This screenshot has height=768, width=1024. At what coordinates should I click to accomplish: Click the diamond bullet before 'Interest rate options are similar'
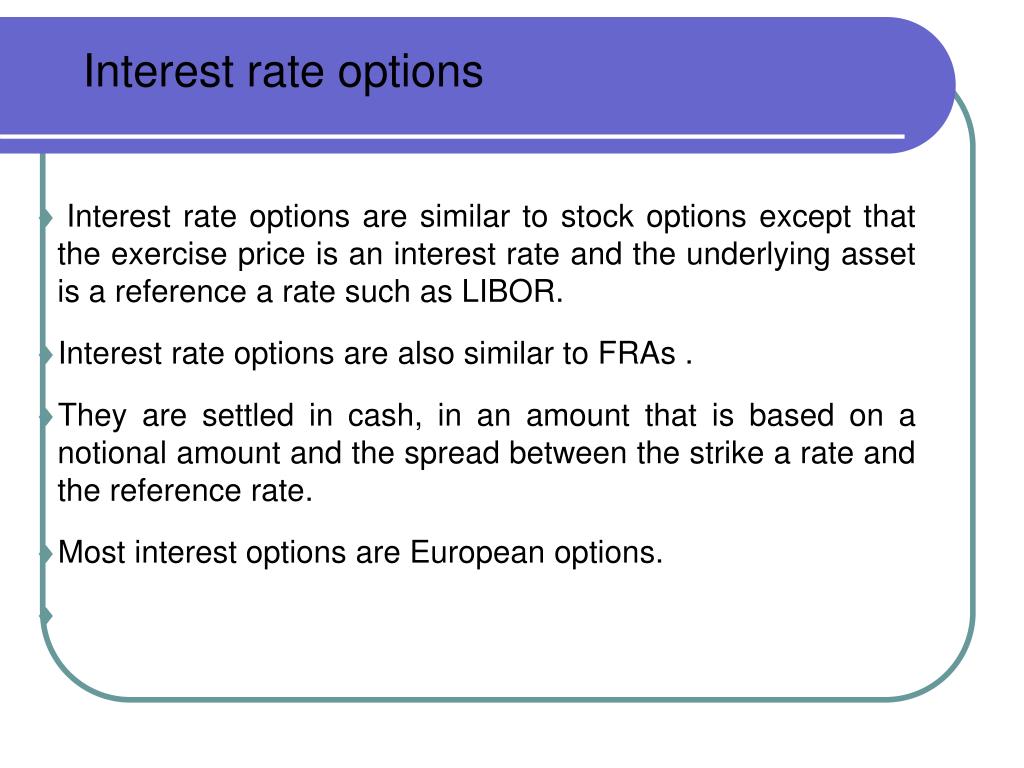coord(46,217)
